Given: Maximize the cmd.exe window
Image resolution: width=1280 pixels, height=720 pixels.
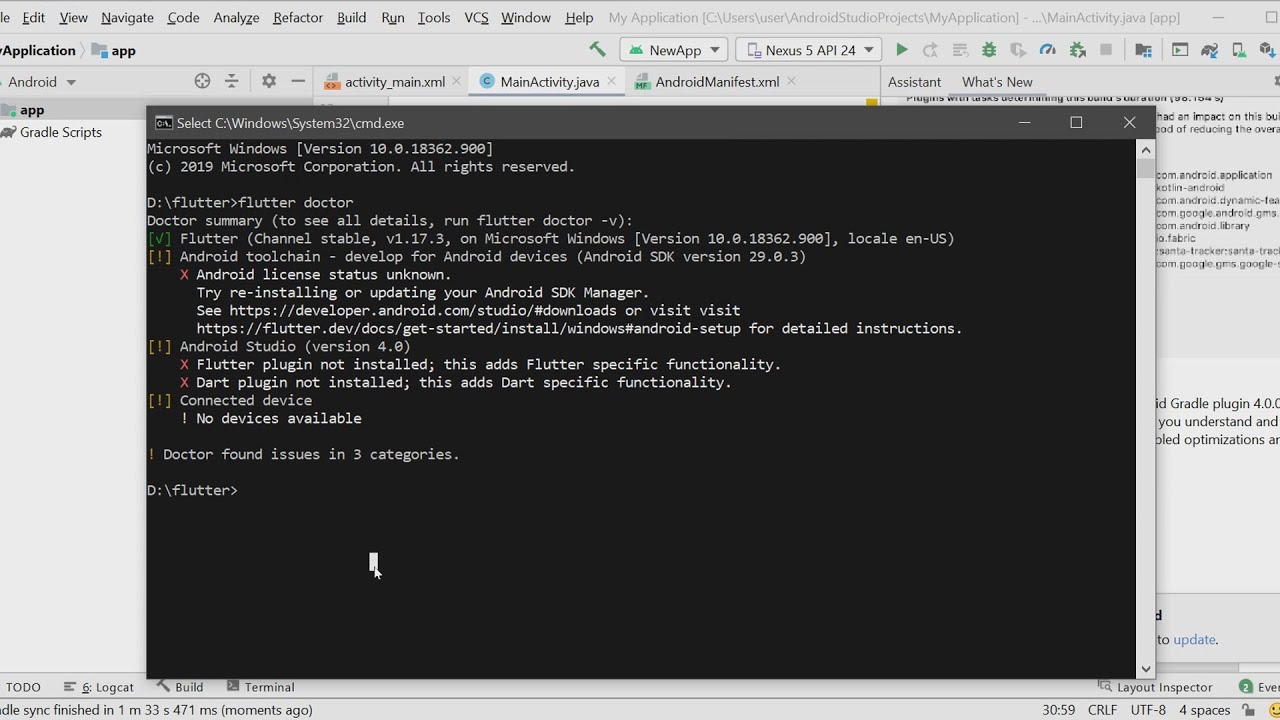Looking at the screenshot, I should click(1076, 122).
